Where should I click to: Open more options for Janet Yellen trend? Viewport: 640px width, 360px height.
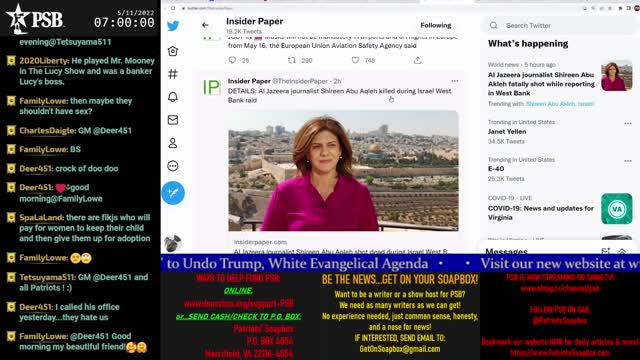point(628,123)
